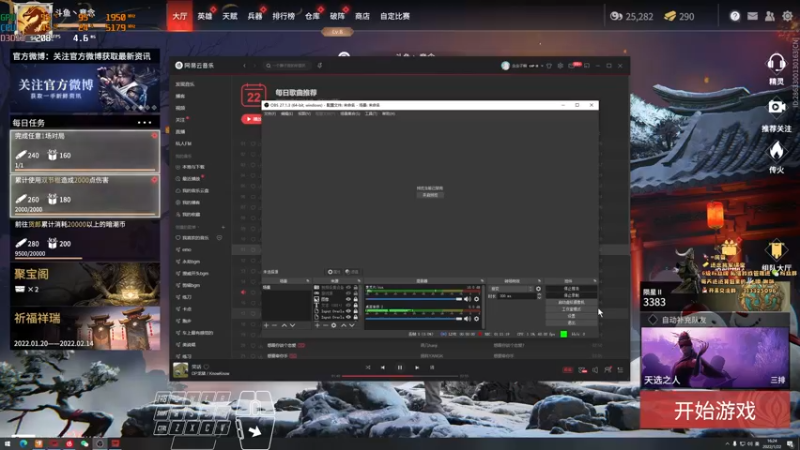Viewport: 800px width, 450px height.
Task: Open source properties gear in OBS sources toolbar
Action: click(x=334, y=325)
